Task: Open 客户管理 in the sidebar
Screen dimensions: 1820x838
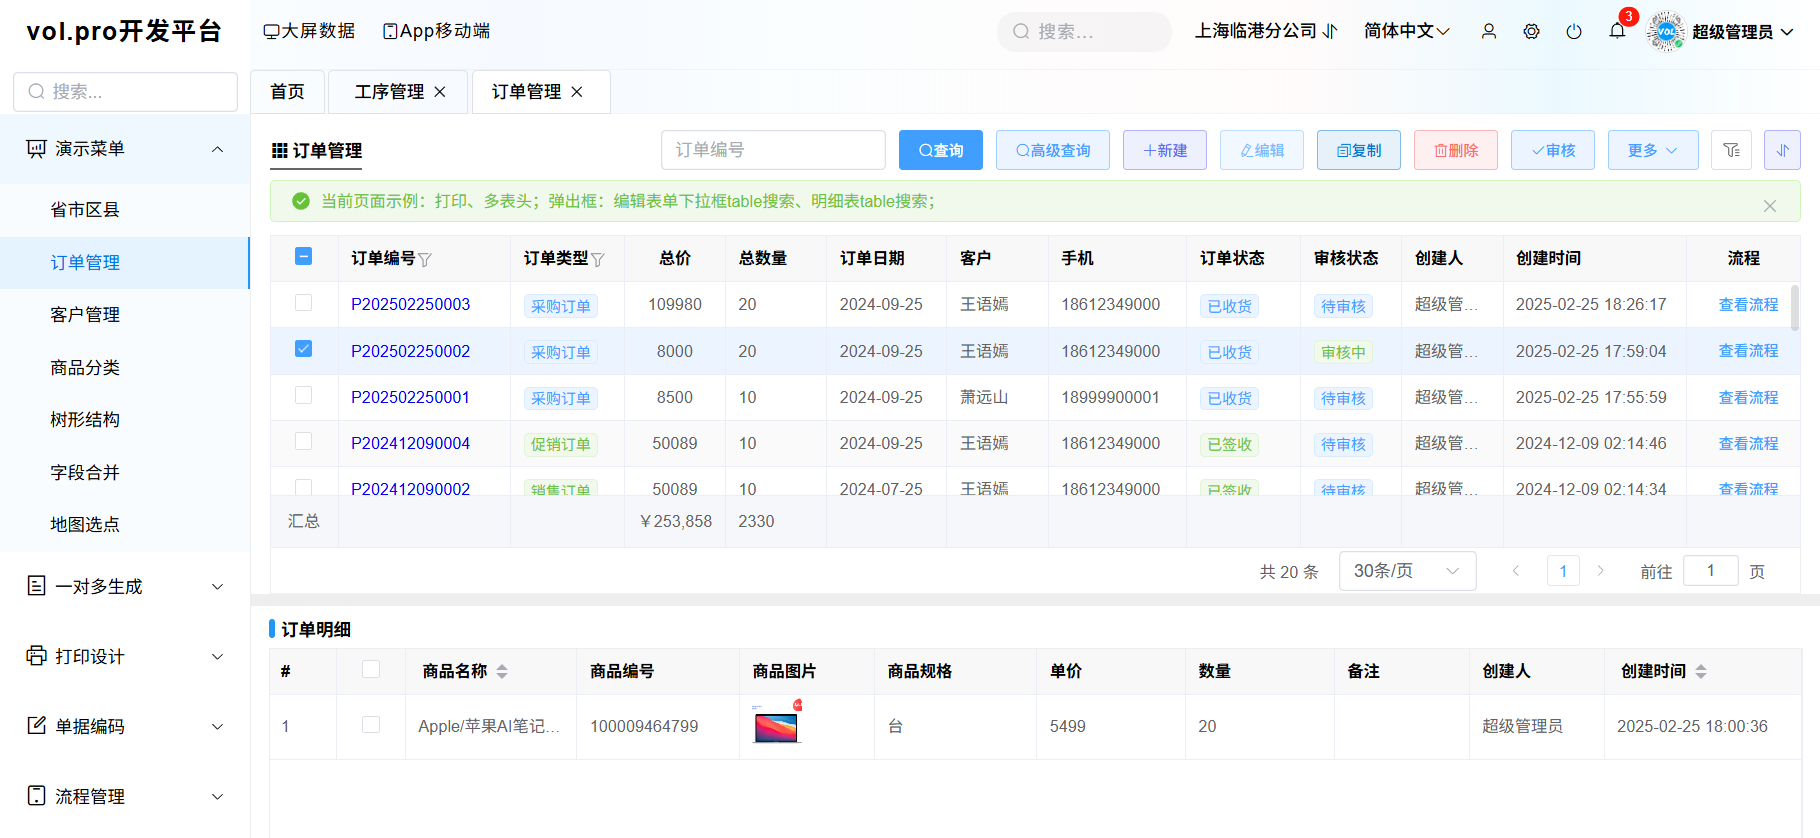Action: pyautogui.click(x=85, y=315)
